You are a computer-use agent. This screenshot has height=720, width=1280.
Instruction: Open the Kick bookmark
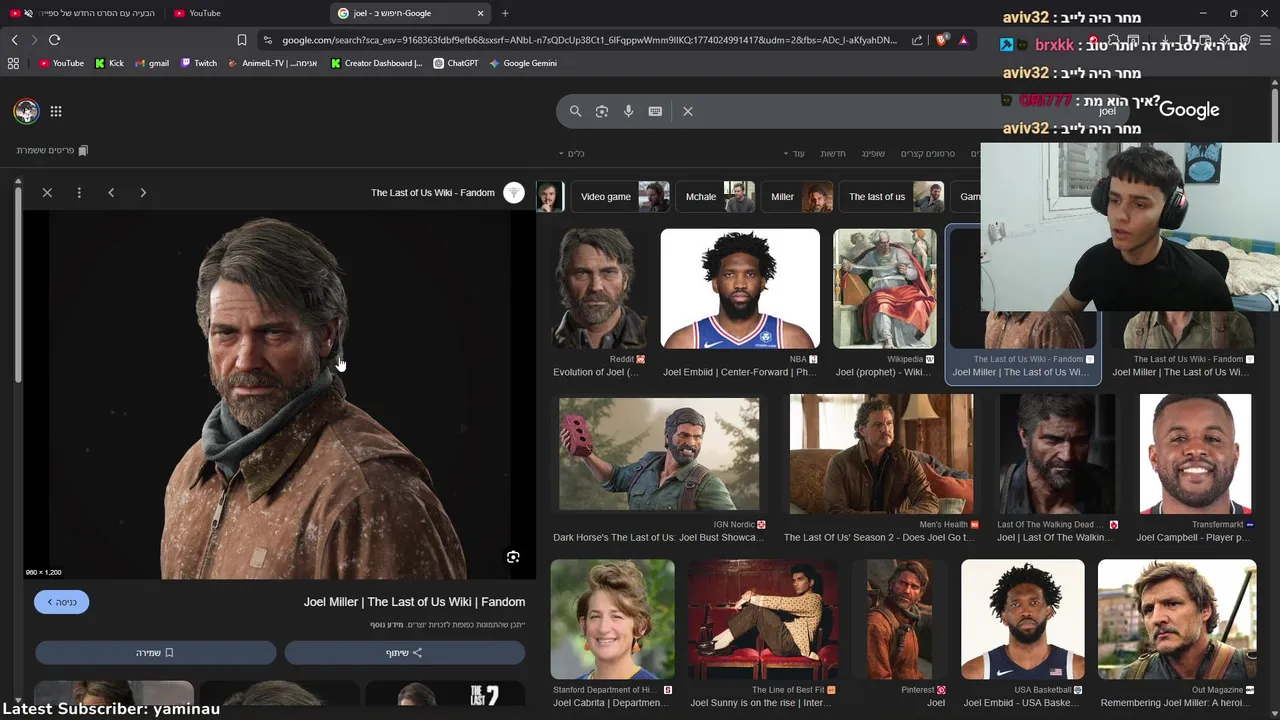(109, 63)
